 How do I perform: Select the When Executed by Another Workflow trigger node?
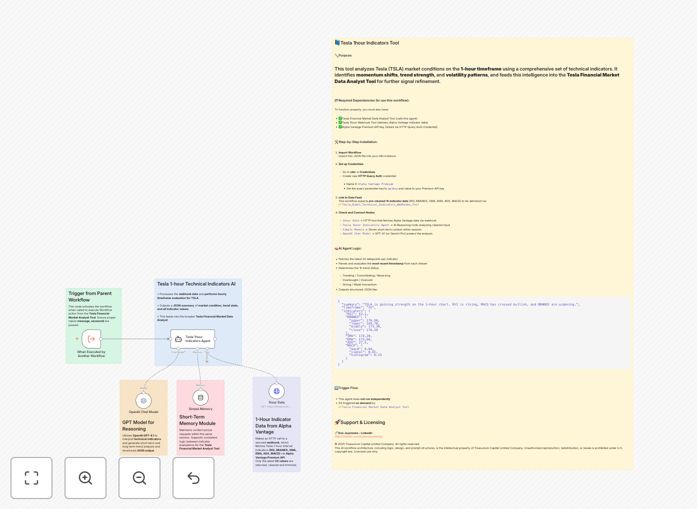(x=91, y=339)
